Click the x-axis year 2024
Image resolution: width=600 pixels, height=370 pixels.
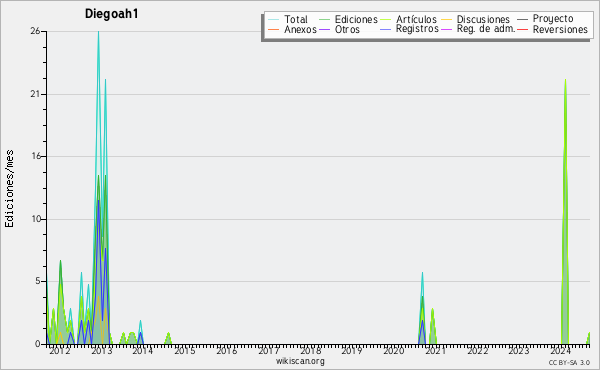[x=561, y=351]
